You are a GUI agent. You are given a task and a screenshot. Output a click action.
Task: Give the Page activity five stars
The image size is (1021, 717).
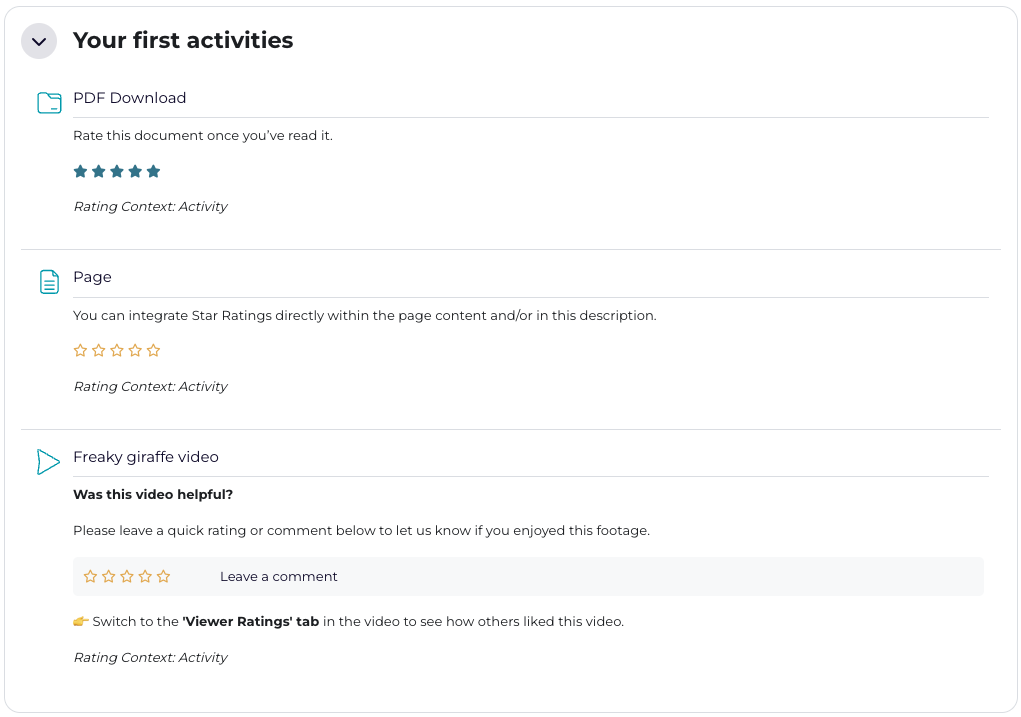(153, 350)
